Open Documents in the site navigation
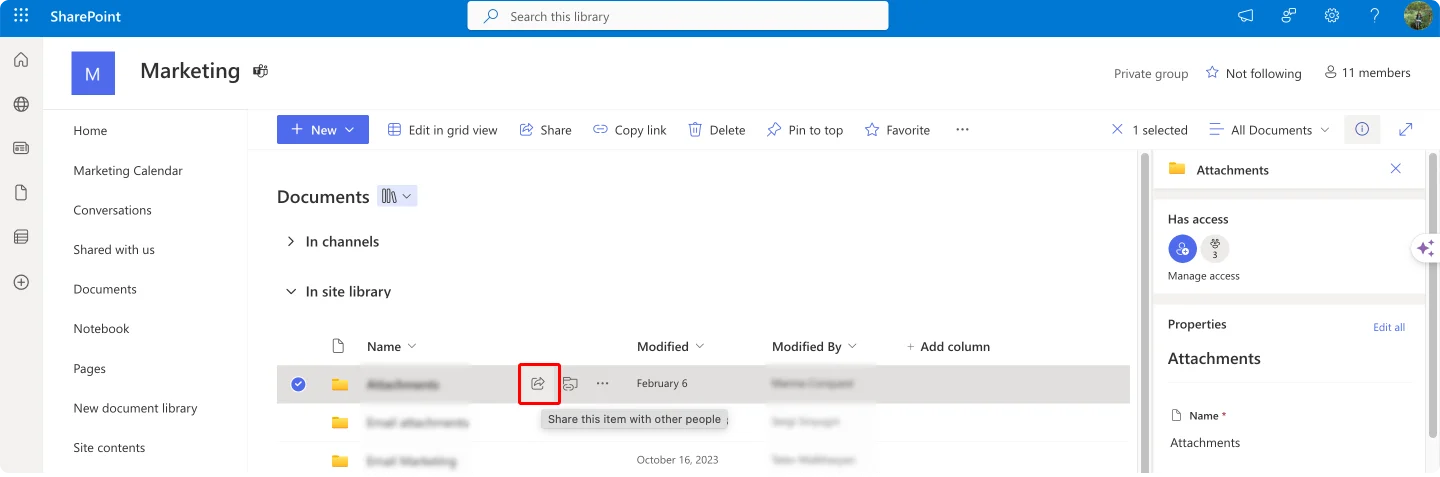The width and height of the screenshot is (1440, 477). 105,289
